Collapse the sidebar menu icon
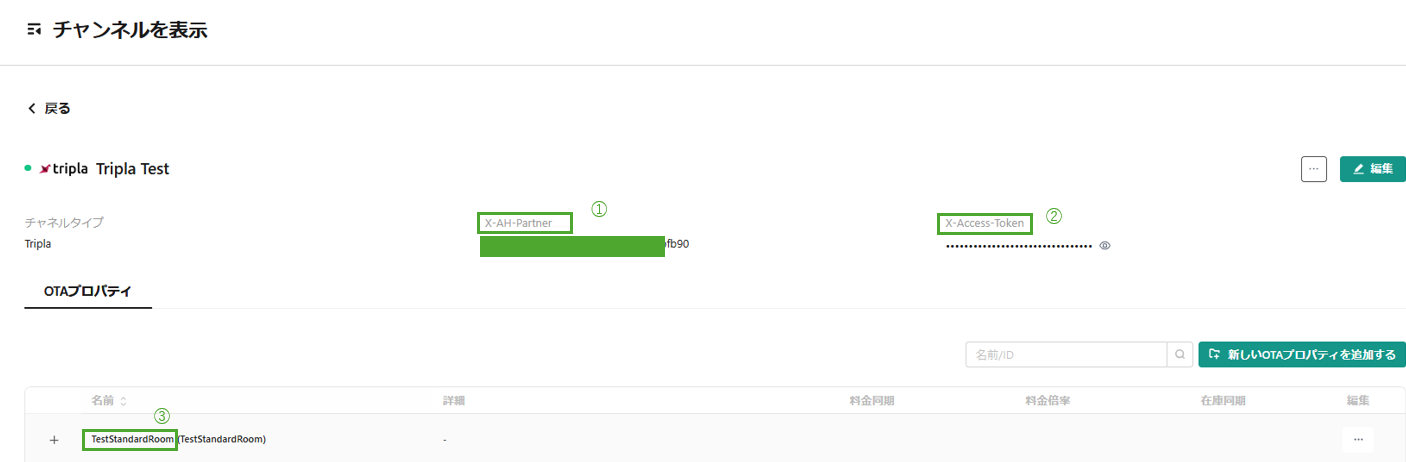The image size is (1406, 462). tap(35, 31)
